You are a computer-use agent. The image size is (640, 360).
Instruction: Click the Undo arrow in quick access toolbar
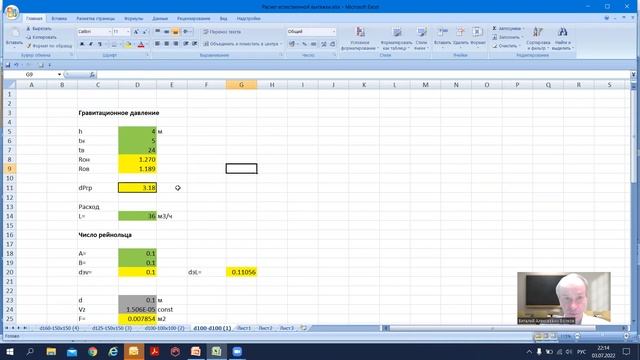click(x=17, y=65)
